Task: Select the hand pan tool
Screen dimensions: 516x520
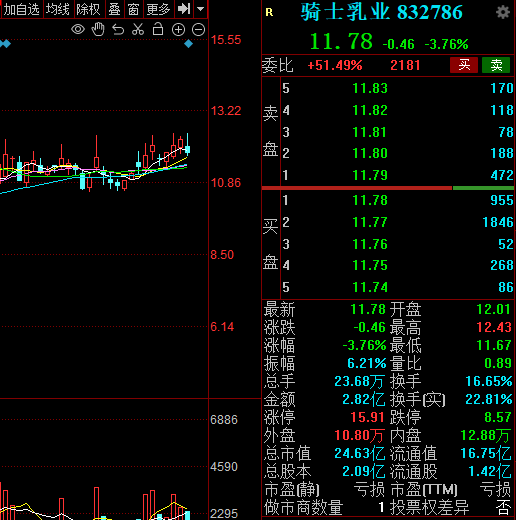Action: coord(98,29)
